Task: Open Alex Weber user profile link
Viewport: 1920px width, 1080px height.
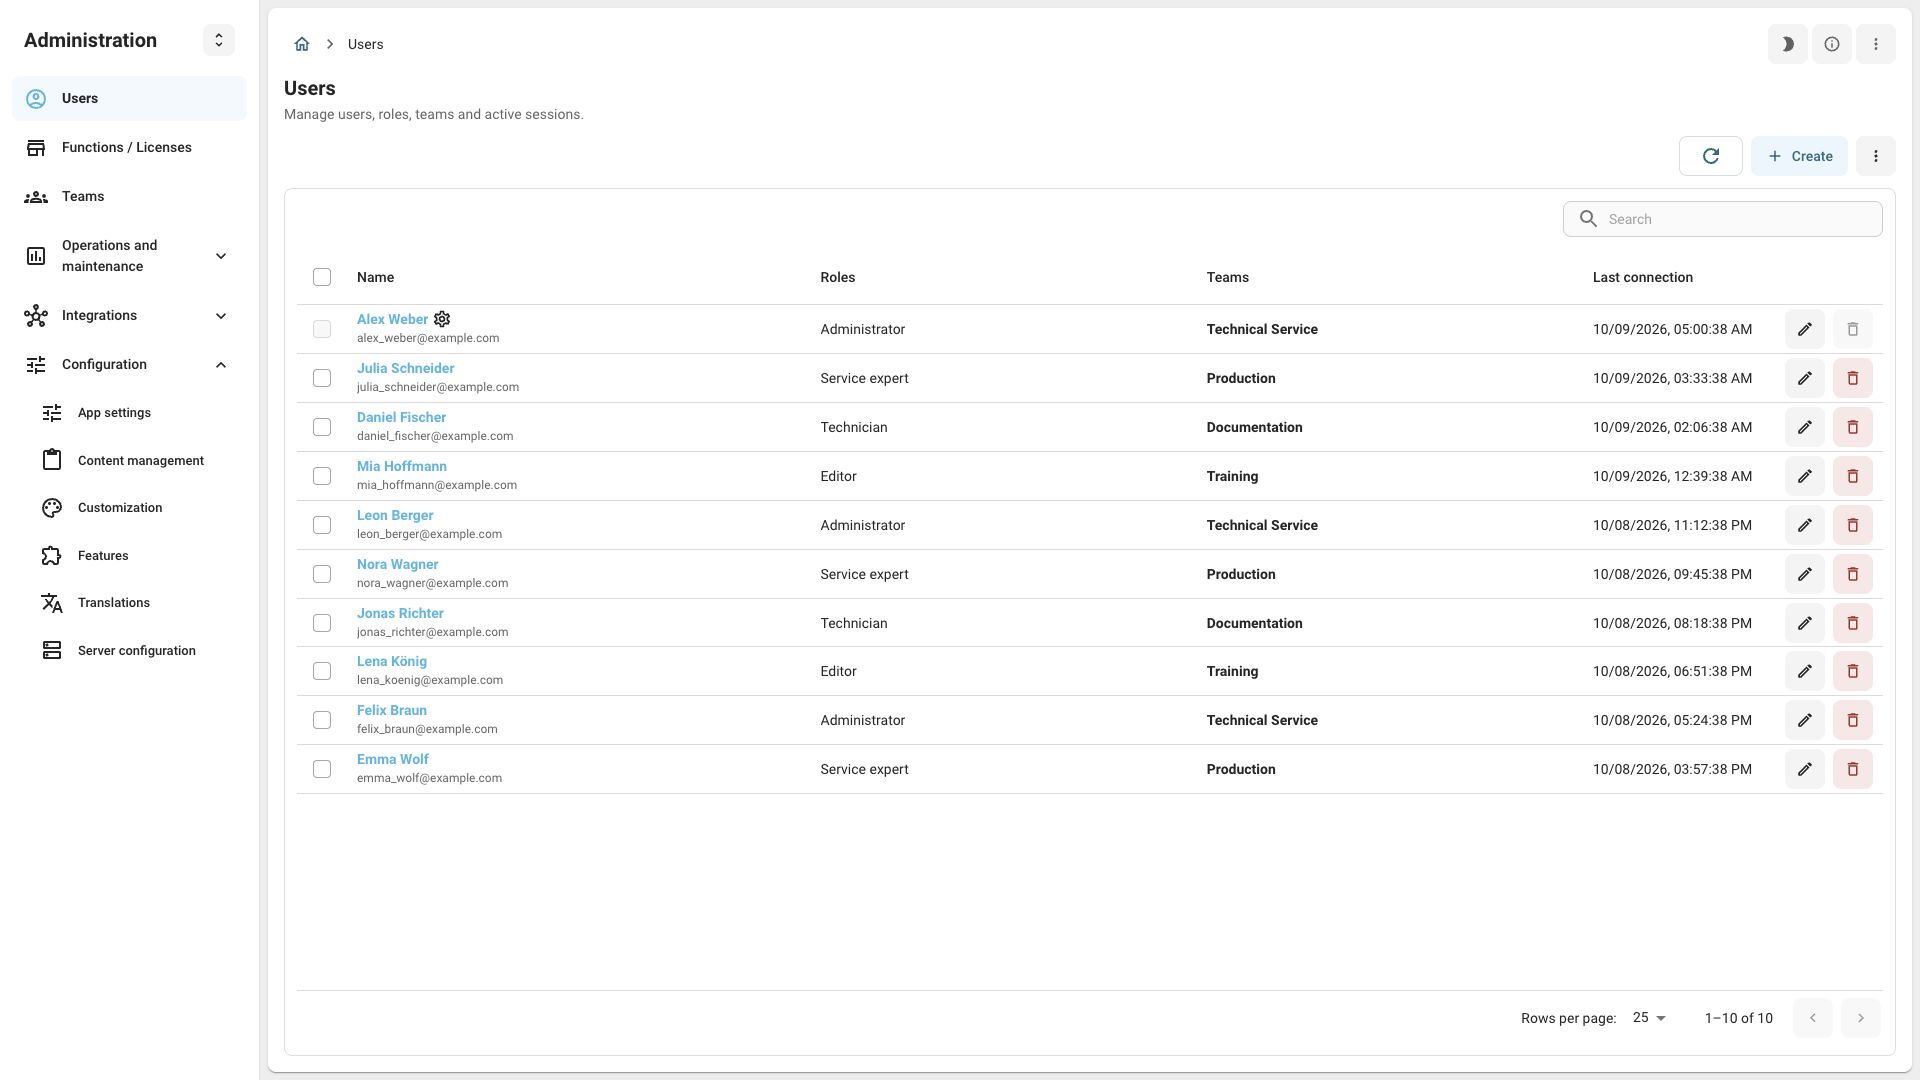Action: tap(392, 319)
